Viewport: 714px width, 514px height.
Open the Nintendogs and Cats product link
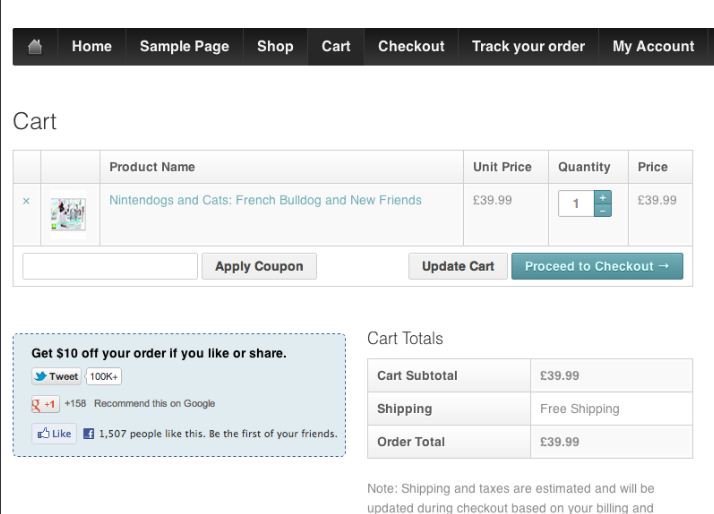(265, 200)
